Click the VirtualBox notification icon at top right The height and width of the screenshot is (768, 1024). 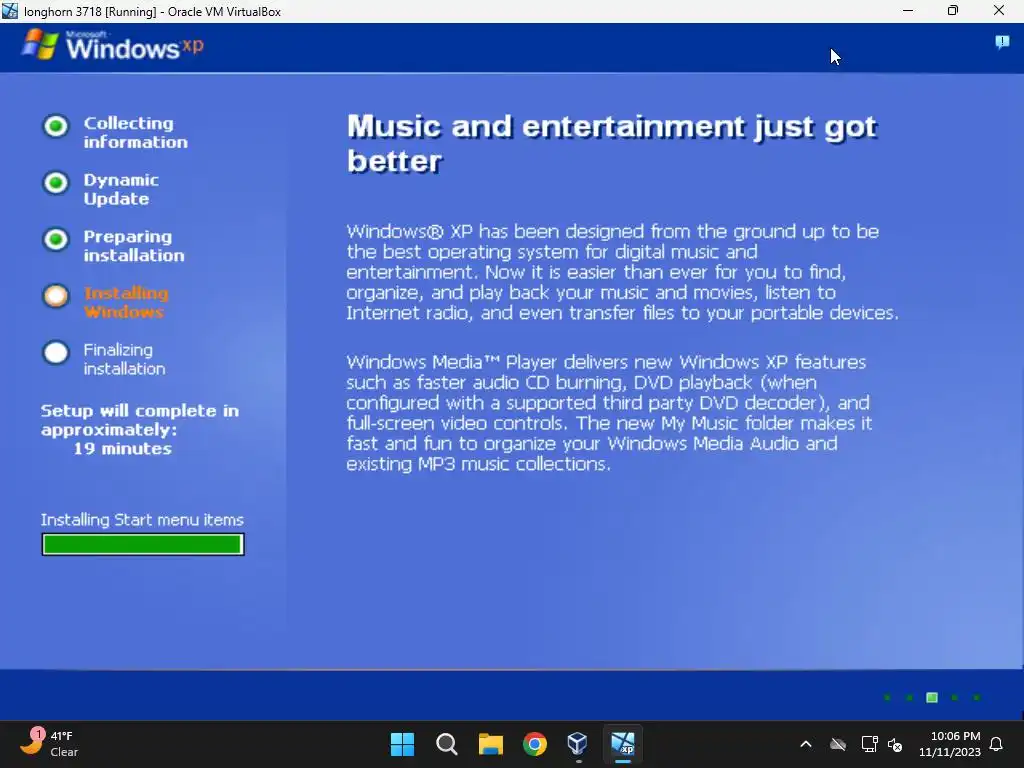[1002, 43]
